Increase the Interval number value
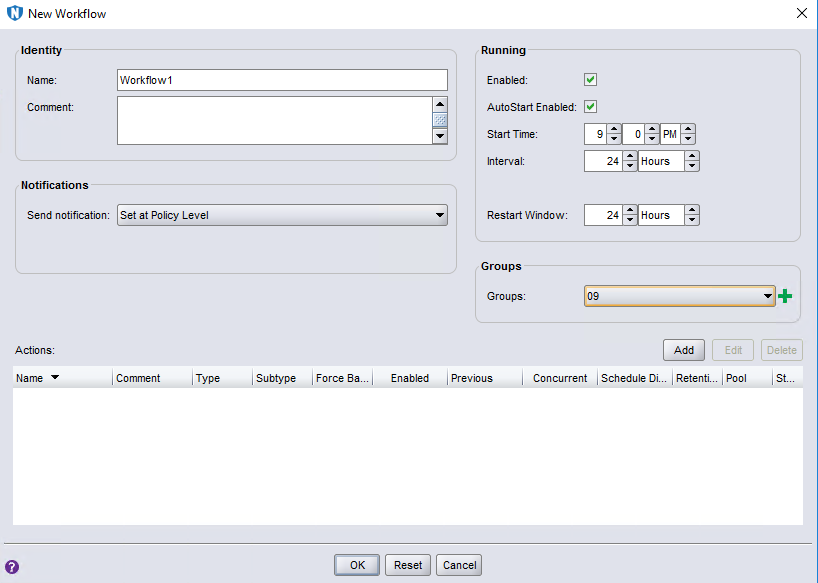This screenshot has width=818, height=583. (629, 156)
